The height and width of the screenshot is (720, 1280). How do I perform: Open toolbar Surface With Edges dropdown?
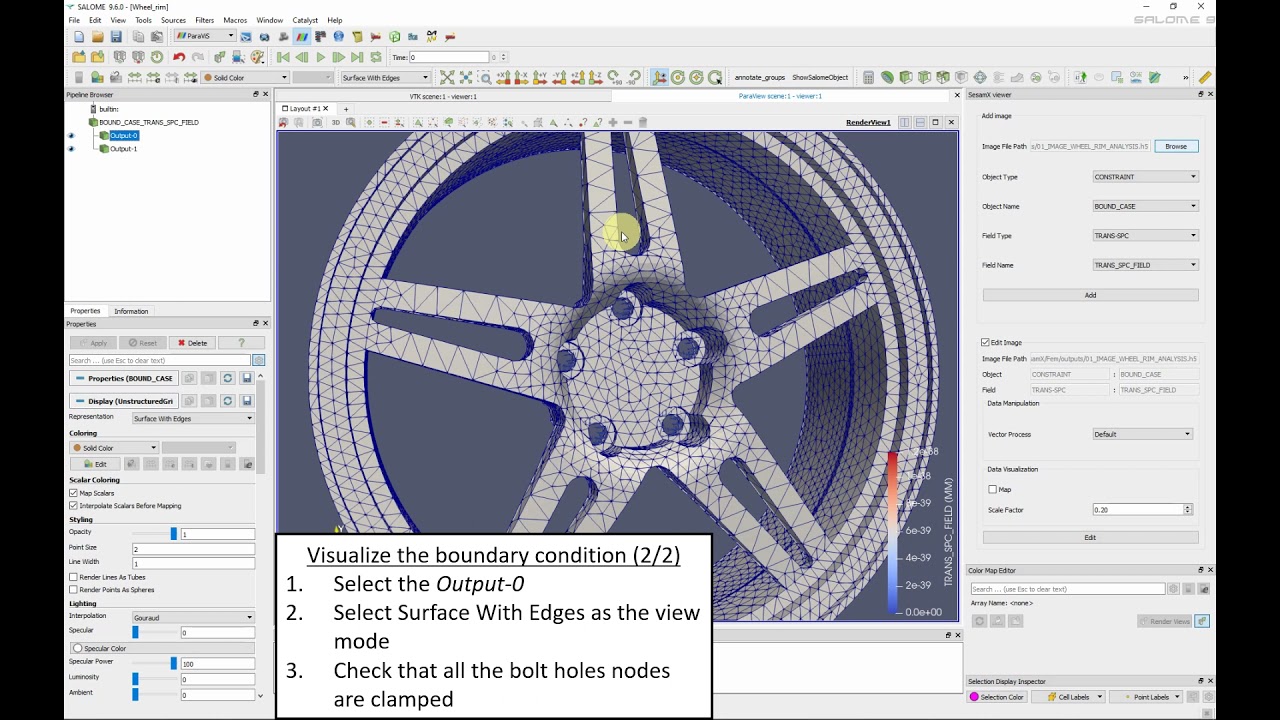pyautogui.click(x=385, y=77)
